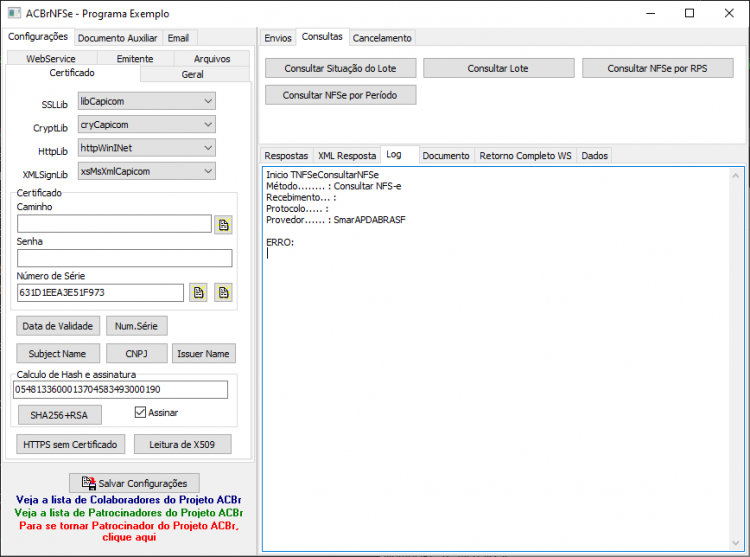Click last icon button beside Número de Série

point(223,293)
